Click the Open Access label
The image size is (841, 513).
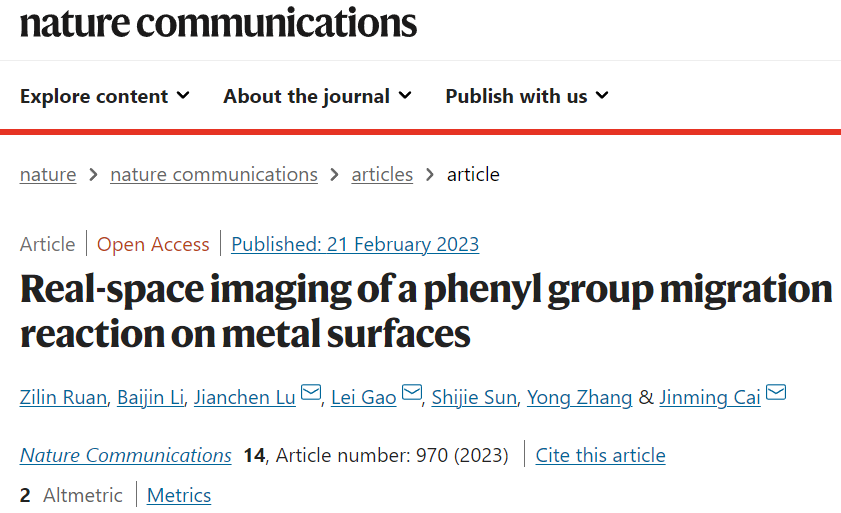coord(153,244)
